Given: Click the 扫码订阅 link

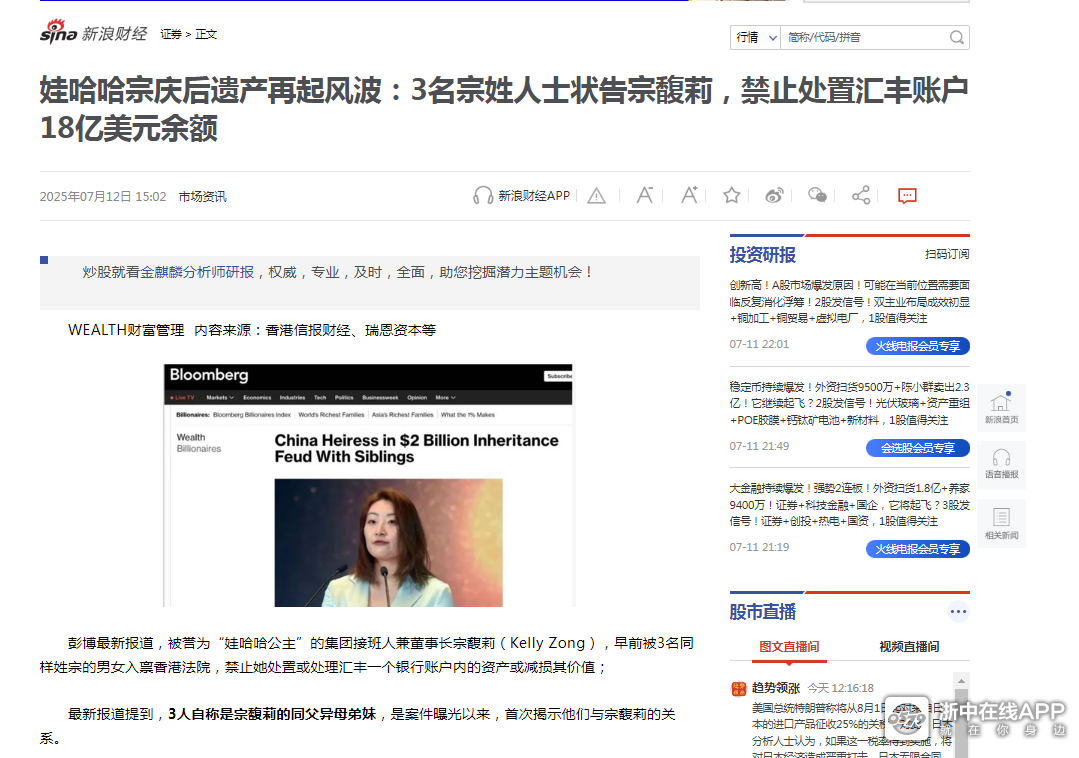Looking at the screenshot, I should pos(947,255).
